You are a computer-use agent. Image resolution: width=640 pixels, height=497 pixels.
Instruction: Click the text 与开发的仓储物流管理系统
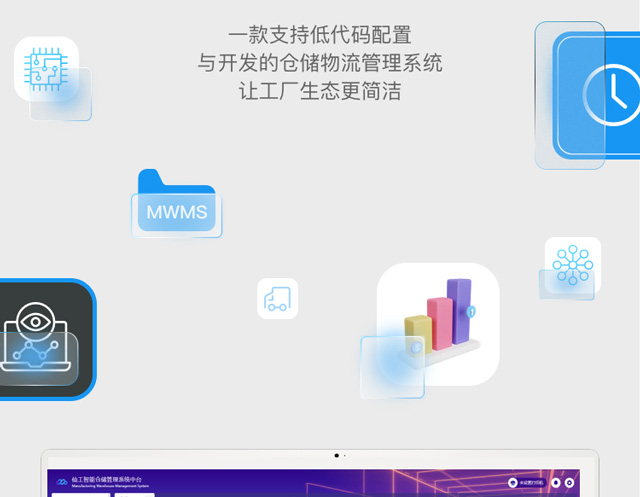pyautogui.click(x=320, y=63)
